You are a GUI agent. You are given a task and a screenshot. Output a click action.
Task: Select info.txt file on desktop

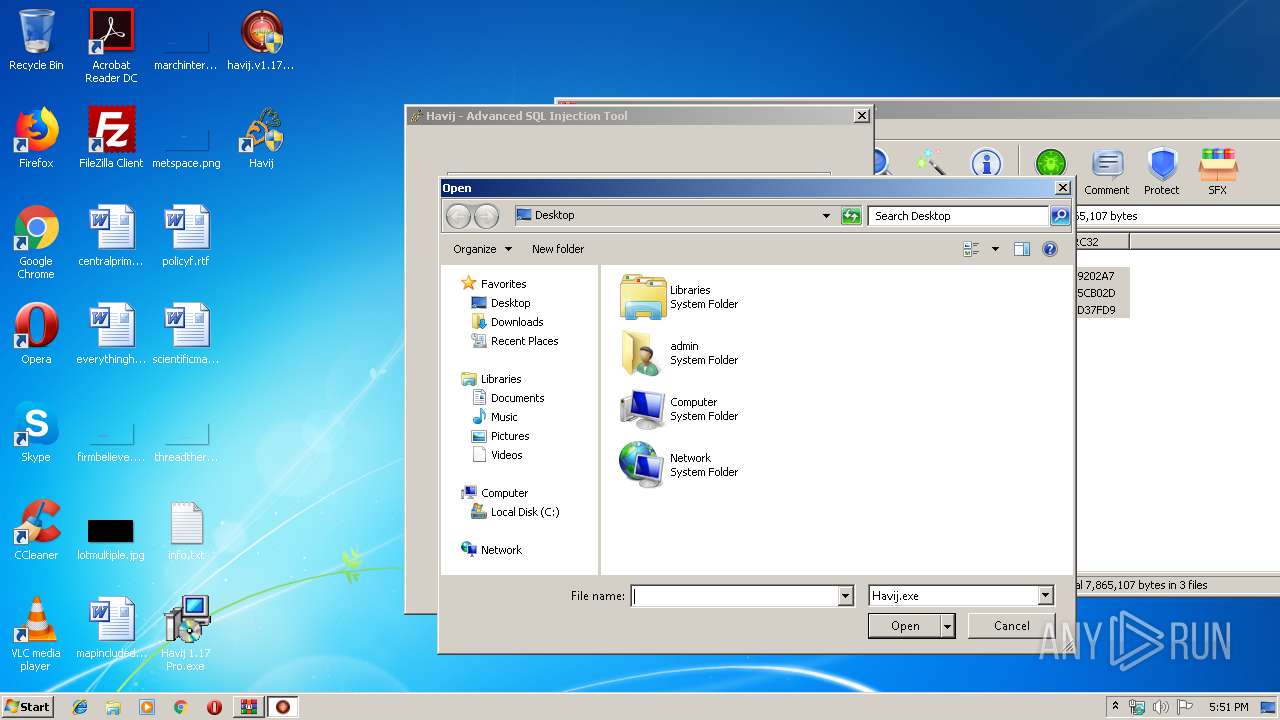[186, 530]
